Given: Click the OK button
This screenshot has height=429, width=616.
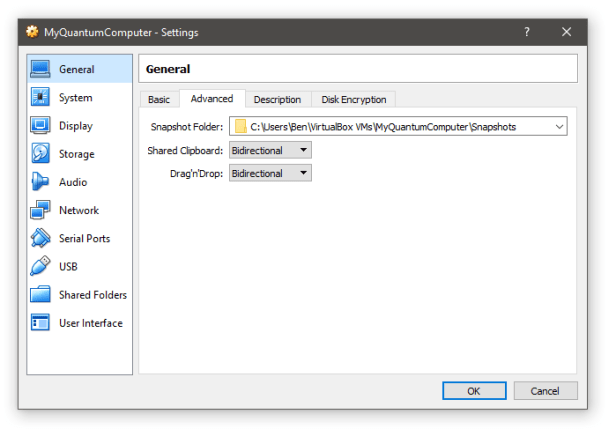Looking at the screenshot, I should [x=474, y=391].
